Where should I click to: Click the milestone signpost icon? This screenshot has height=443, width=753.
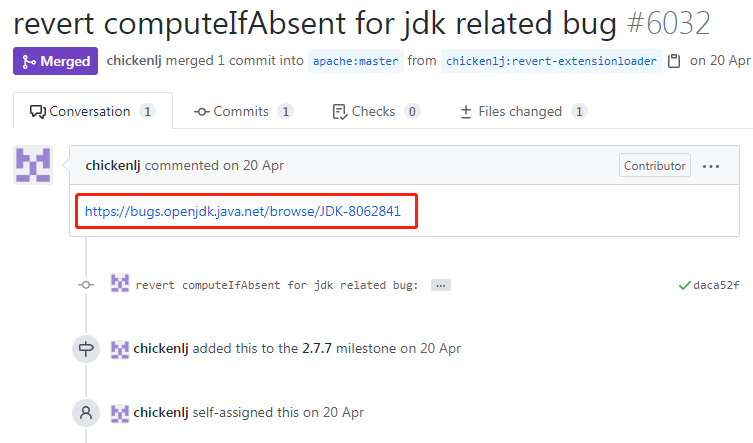pos(86,349)
